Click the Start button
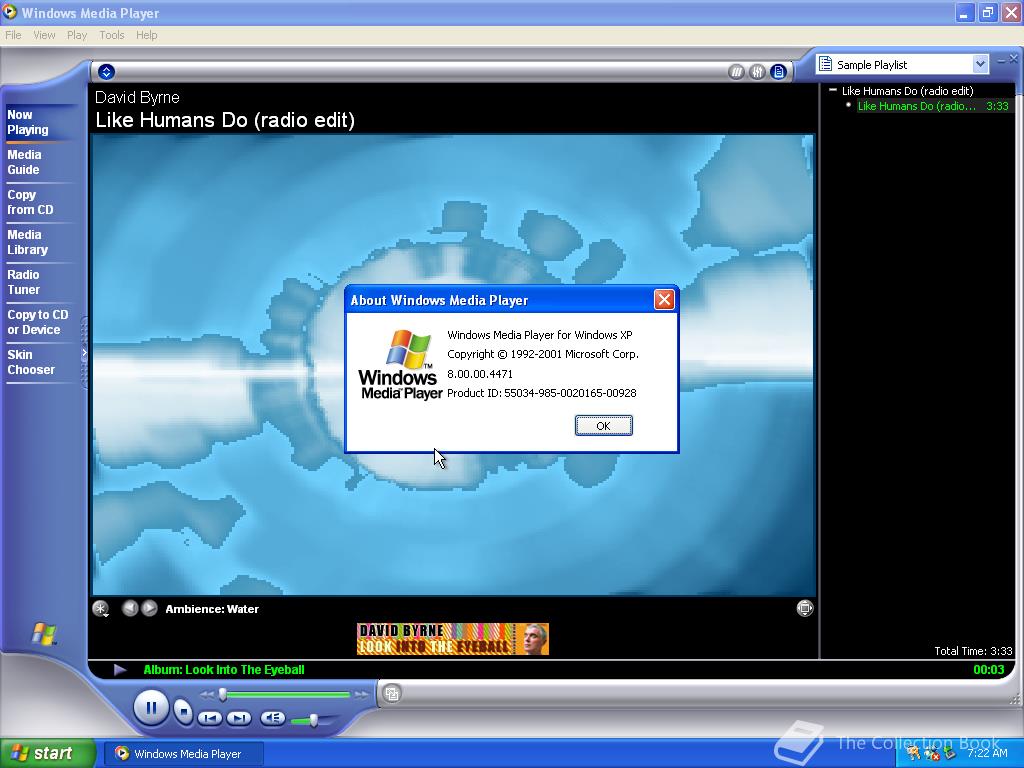 (47, 753)
